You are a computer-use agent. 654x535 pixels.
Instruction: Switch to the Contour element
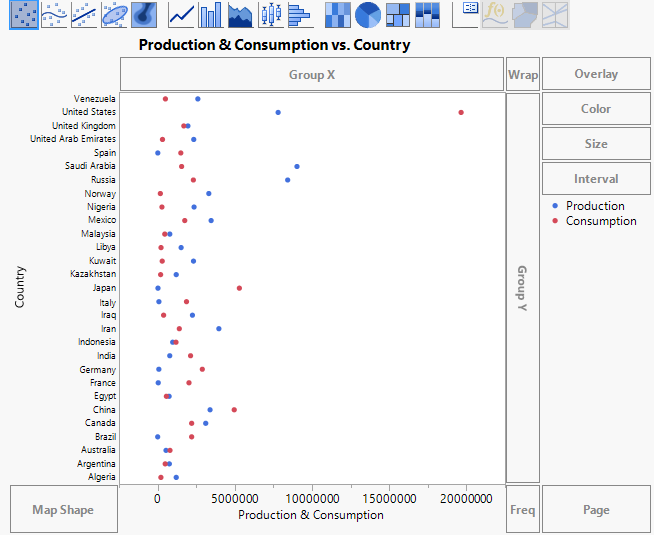pos(145,14)
